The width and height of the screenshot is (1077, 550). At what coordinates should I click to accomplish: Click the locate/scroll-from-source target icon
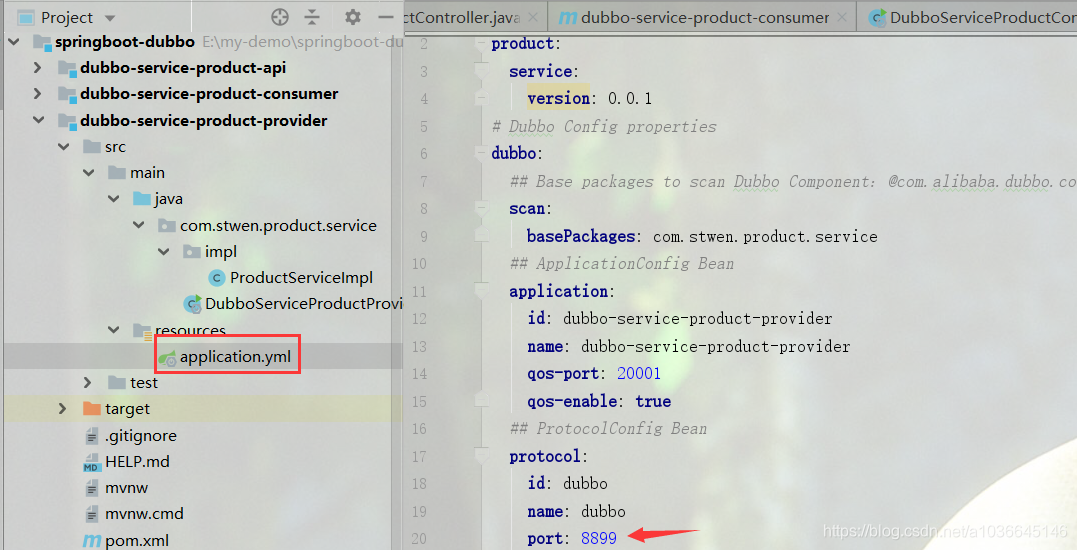tap(280, 17)
